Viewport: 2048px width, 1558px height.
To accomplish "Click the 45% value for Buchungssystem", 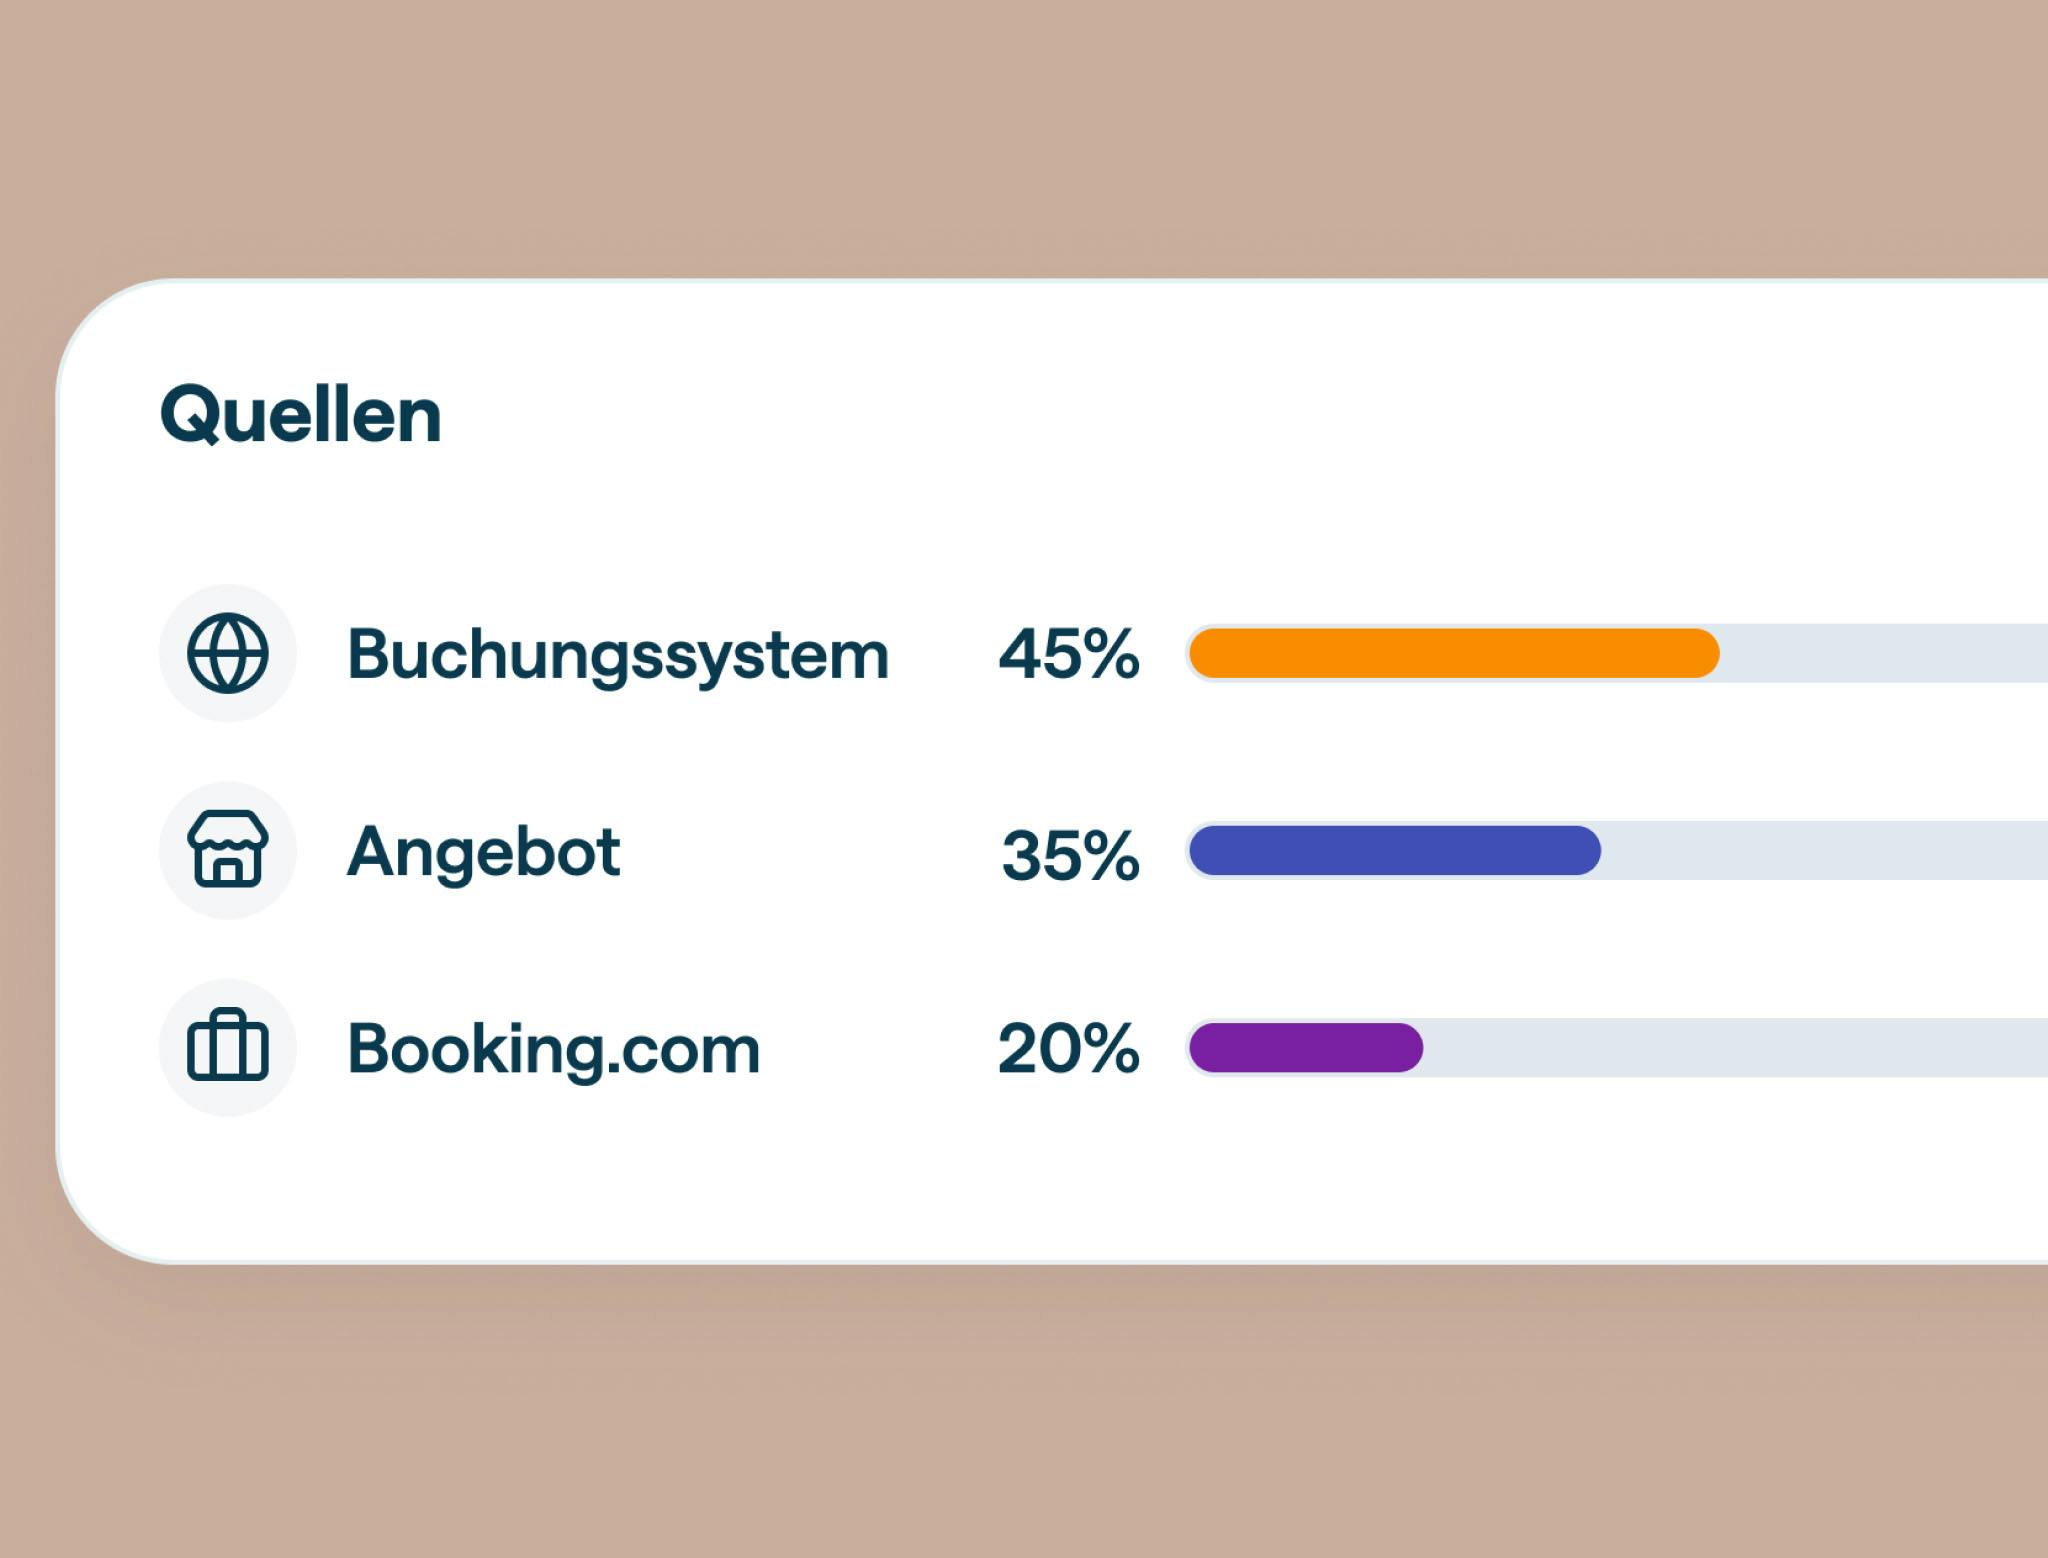I will [x=1068, y=654].
